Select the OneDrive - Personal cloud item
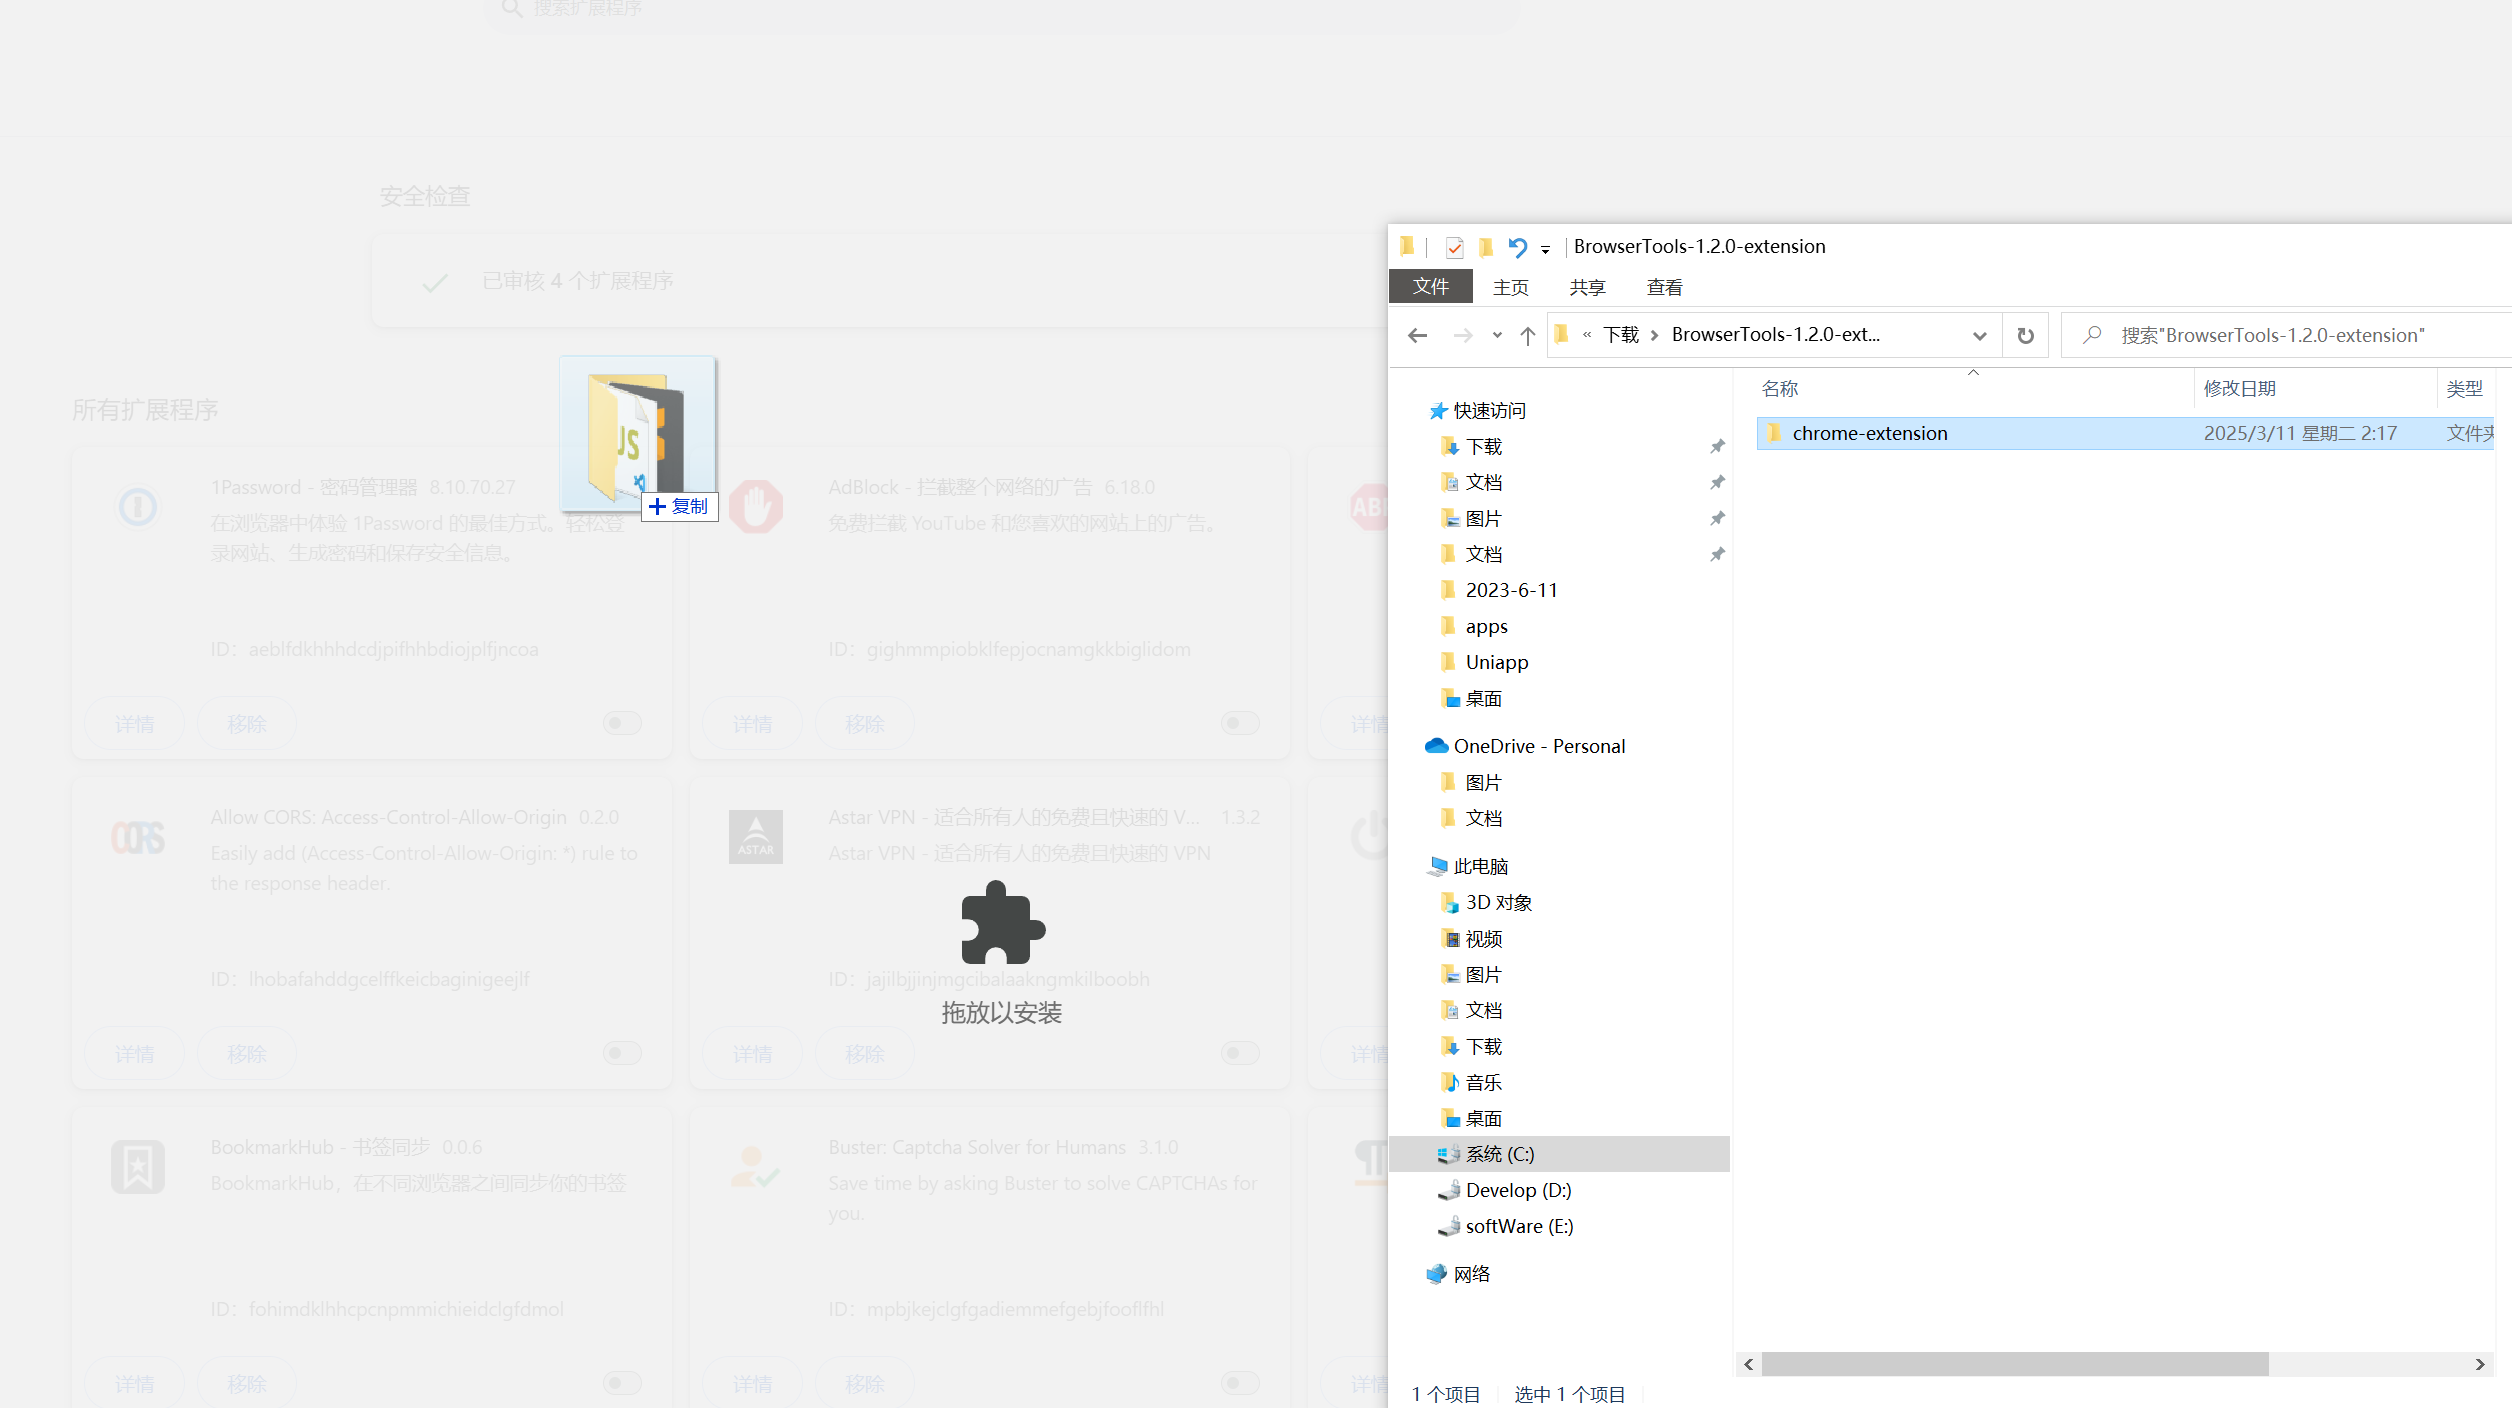This screenshot has height=1408, width=2512. tap(1538, 746)
